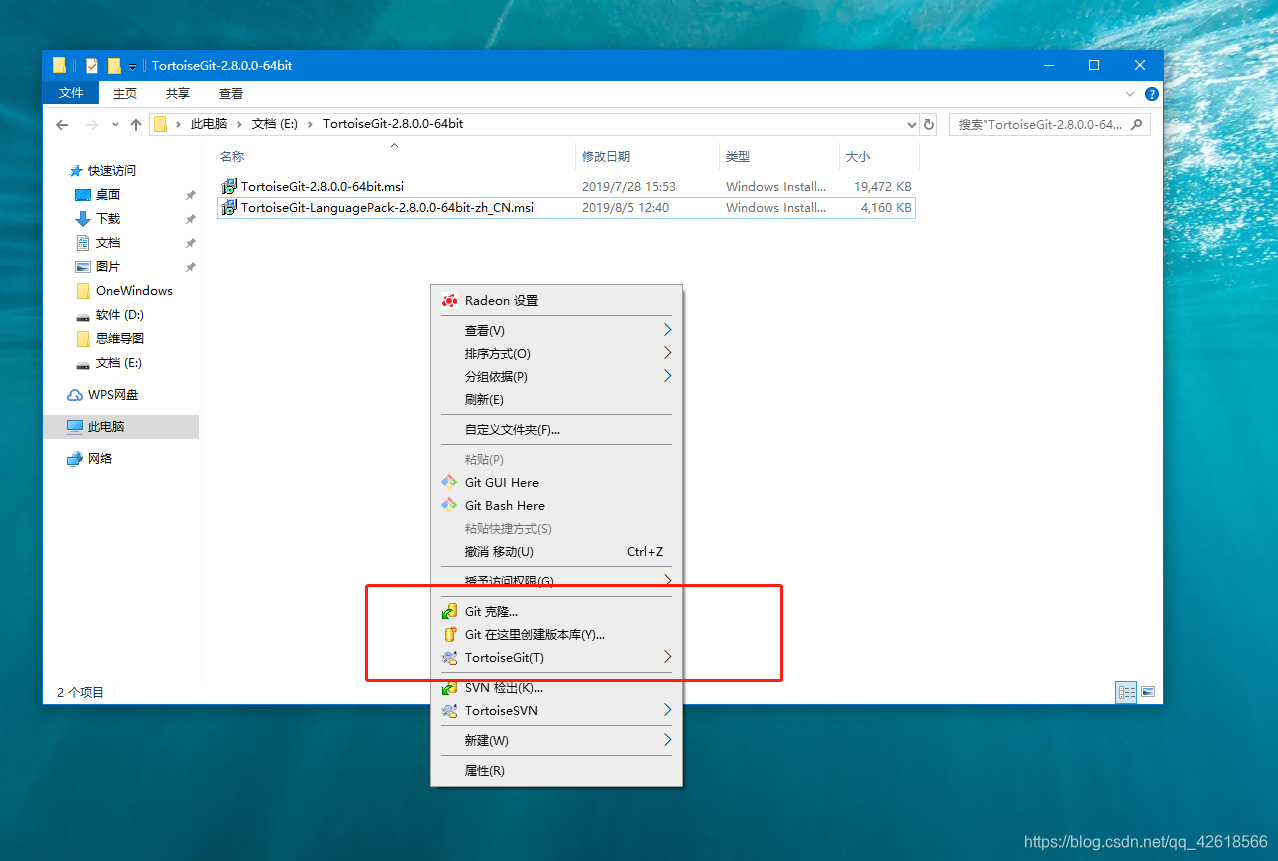Image resolution: width=1278 pixels, height=861 pixels.
Task: Open the 主页 ribbon tab
Action: pyautogui.click(x=125, y=93)
